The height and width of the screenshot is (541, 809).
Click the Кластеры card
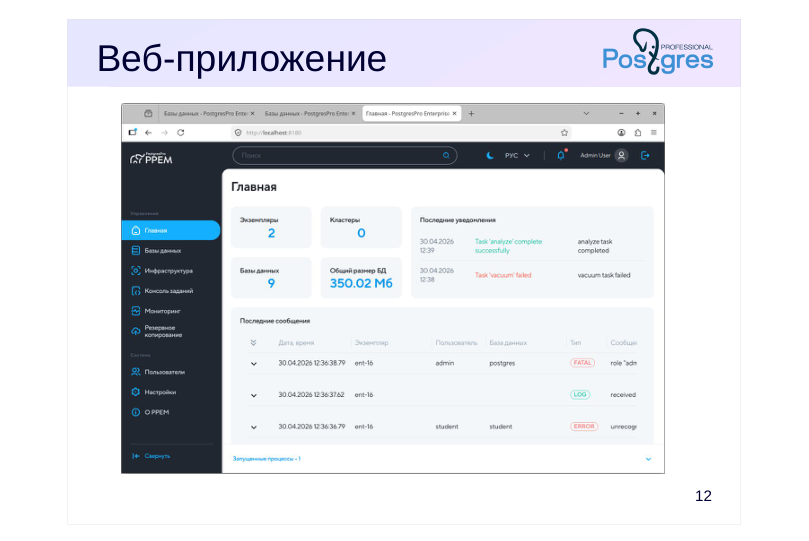coord(361,227)
